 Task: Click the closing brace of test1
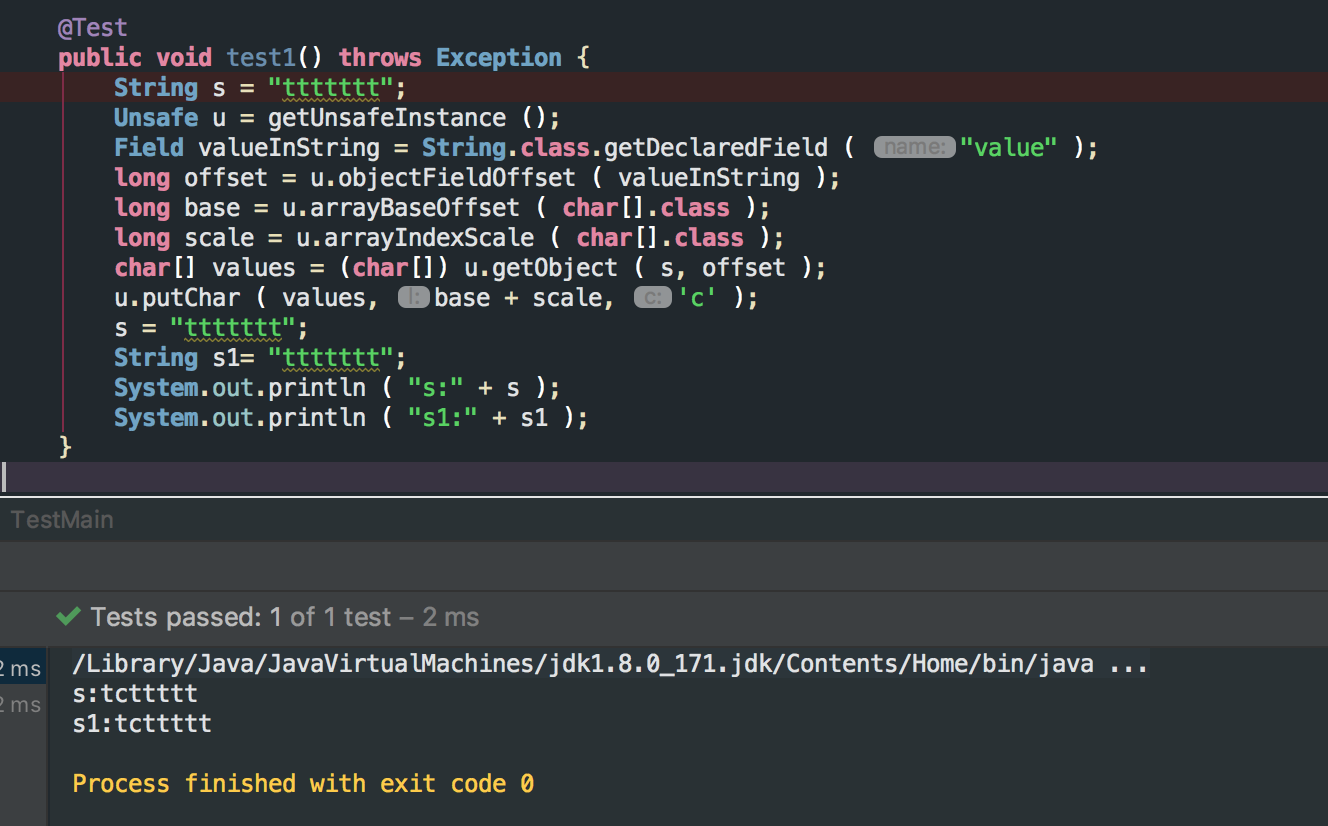click(x=65, y=446)
